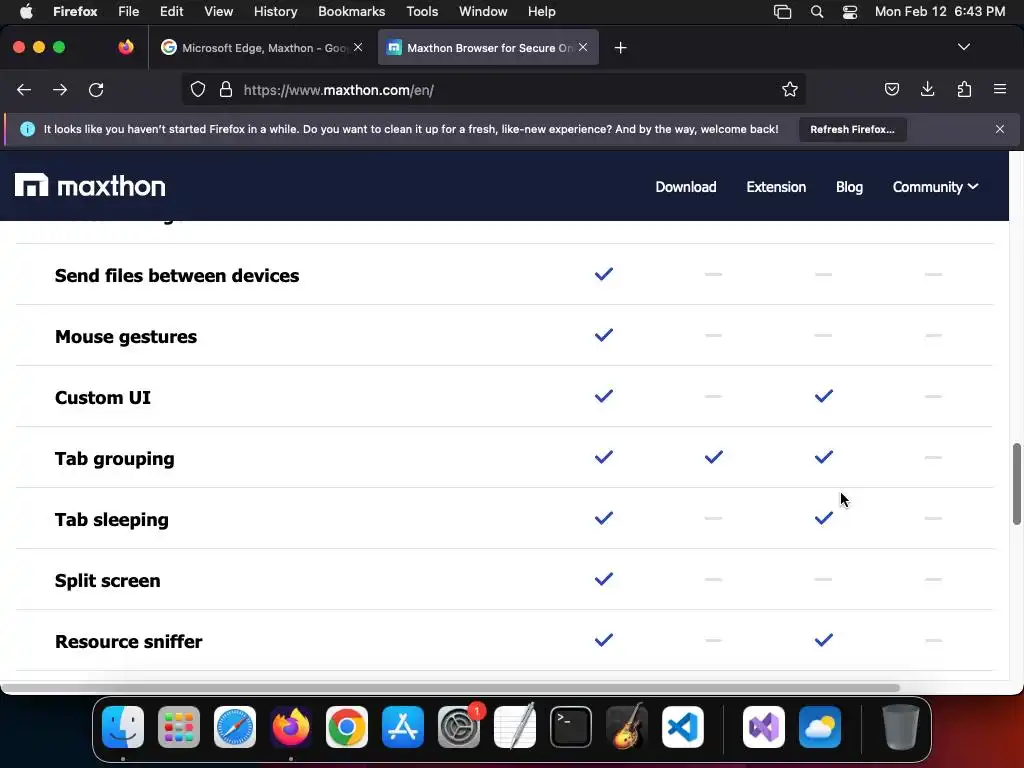Click the Extension nav link
The width and height of the screenshot is (1024, 768).
[776, 187]
